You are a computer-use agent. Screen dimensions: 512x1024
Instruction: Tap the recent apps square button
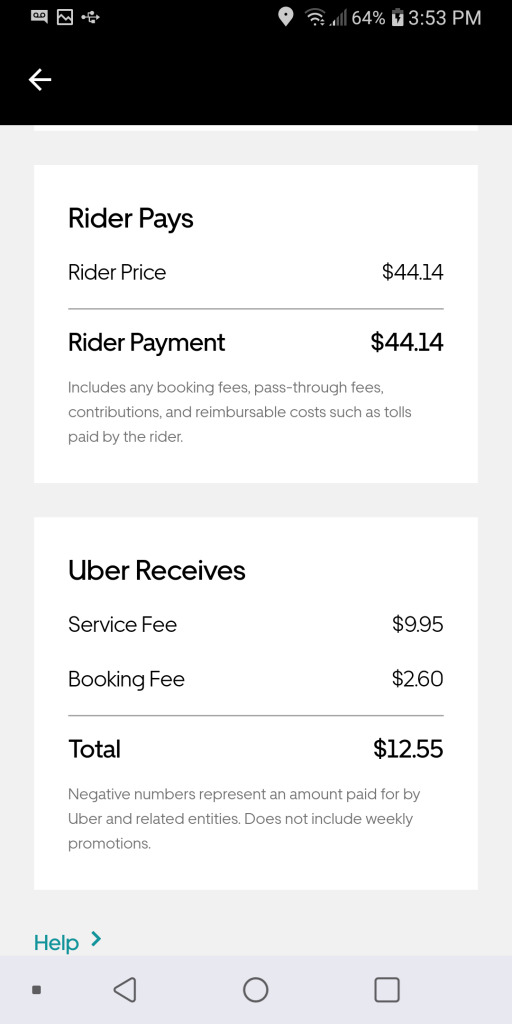pyautogui.click(x=387, y=989)
